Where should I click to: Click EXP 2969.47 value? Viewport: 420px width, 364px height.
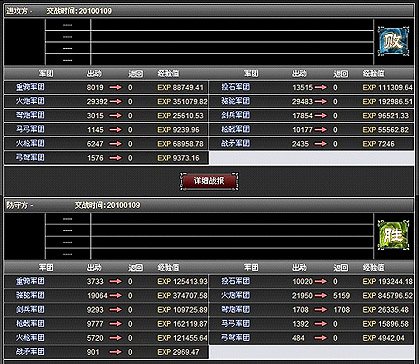pos(178,352)
